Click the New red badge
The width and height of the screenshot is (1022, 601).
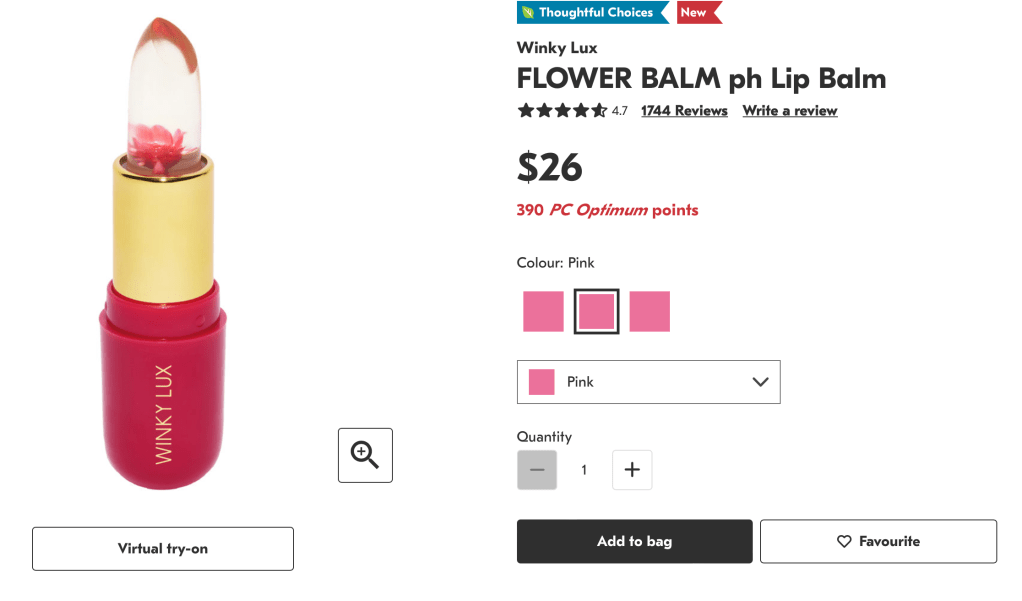click(695, 13)
